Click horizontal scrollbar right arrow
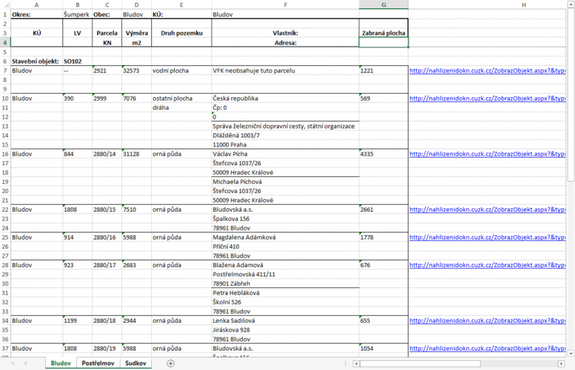This screenshot has height=370, width=575. [x=561, y=363]
